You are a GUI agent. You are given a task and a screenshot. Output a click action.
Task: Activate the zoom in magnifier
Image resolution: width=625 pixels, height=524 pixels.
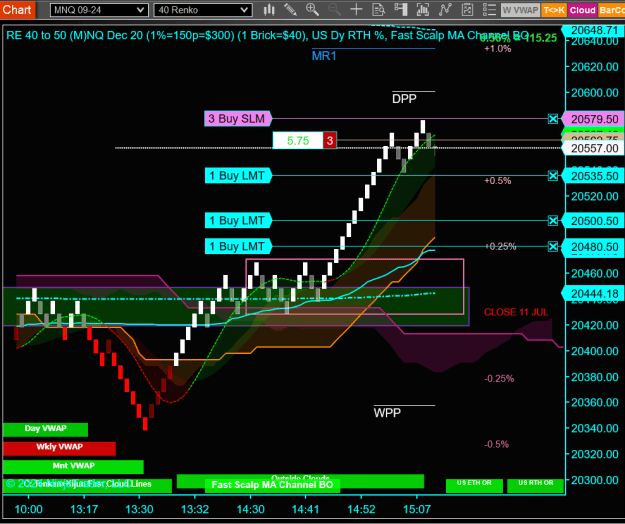312,10
